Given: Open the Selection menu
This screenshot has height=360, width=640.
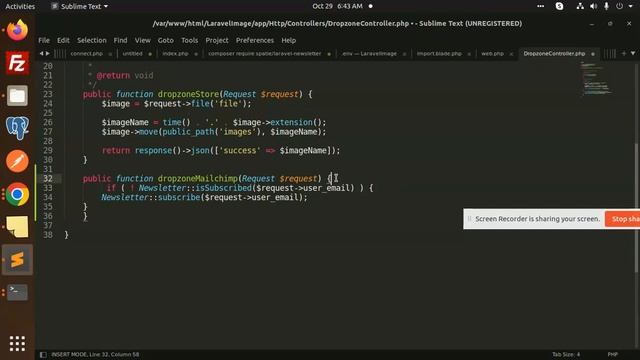Looking at the screenshot, I should [x=92, y=40].
